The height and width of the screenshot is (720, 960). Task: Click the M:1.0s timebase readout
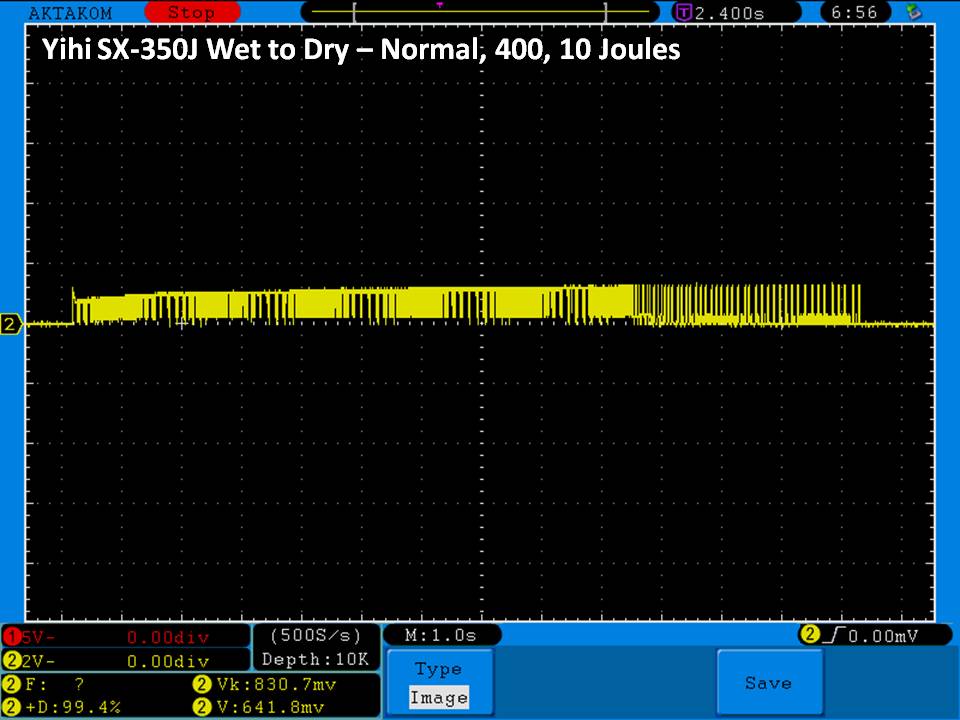[x=440, y=636]
